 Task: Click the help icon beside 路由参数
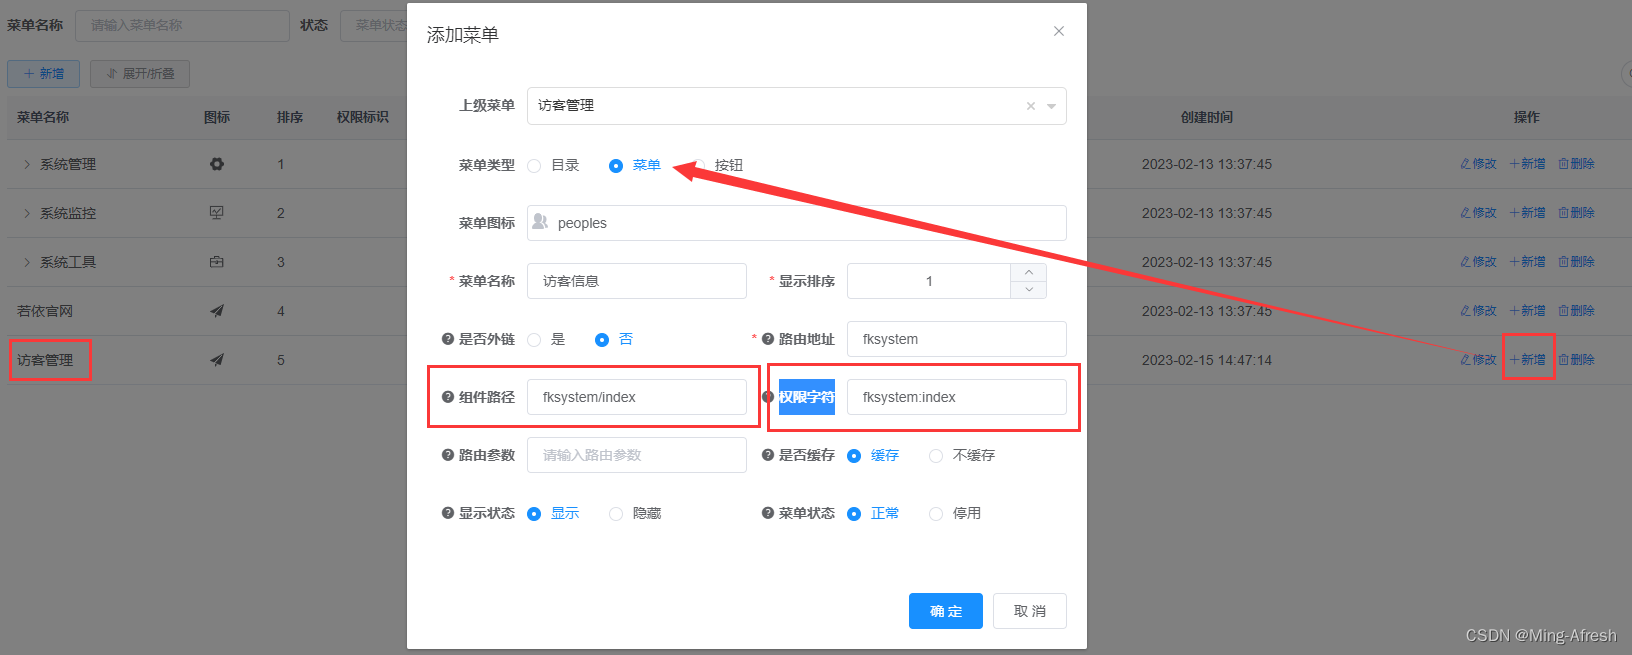pyautogui.click(x=448, y=455)
